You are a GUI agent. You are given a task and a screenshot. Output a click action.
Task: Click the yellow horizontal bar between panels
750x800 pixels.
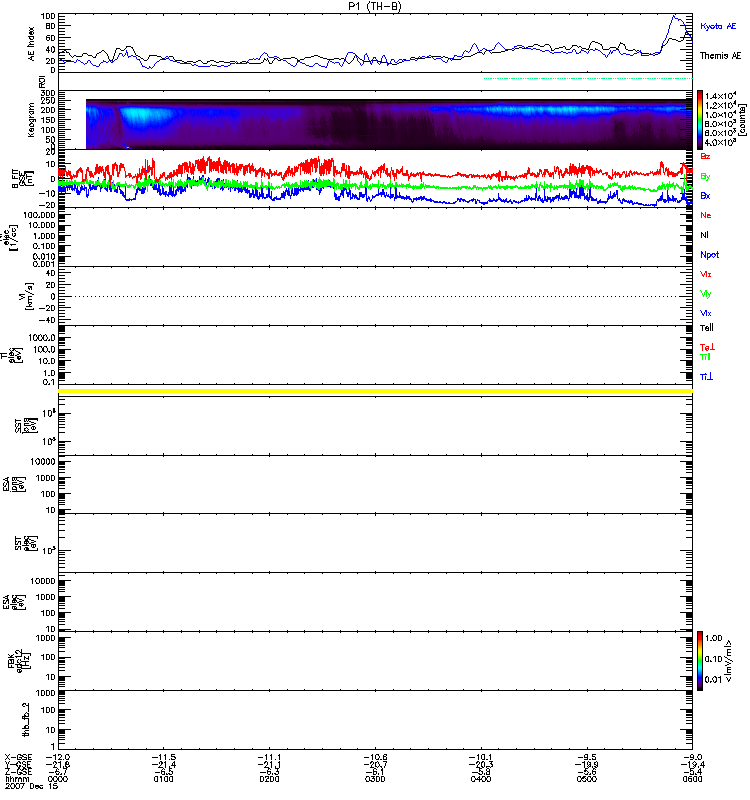pyautogui.click(x=376, y=391)
